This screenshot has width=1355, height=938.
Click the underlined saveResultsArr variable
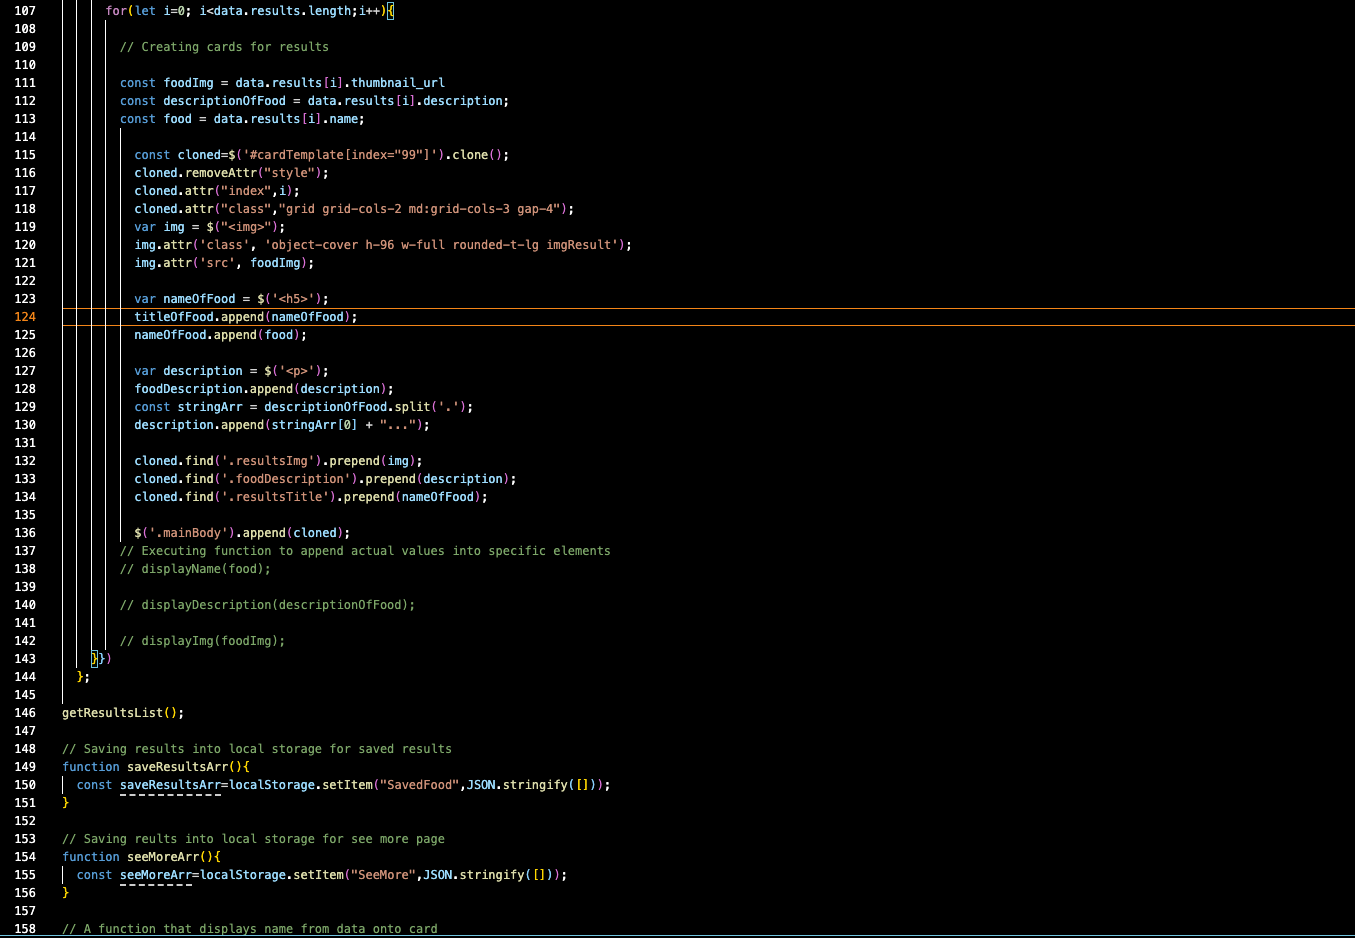170,784
